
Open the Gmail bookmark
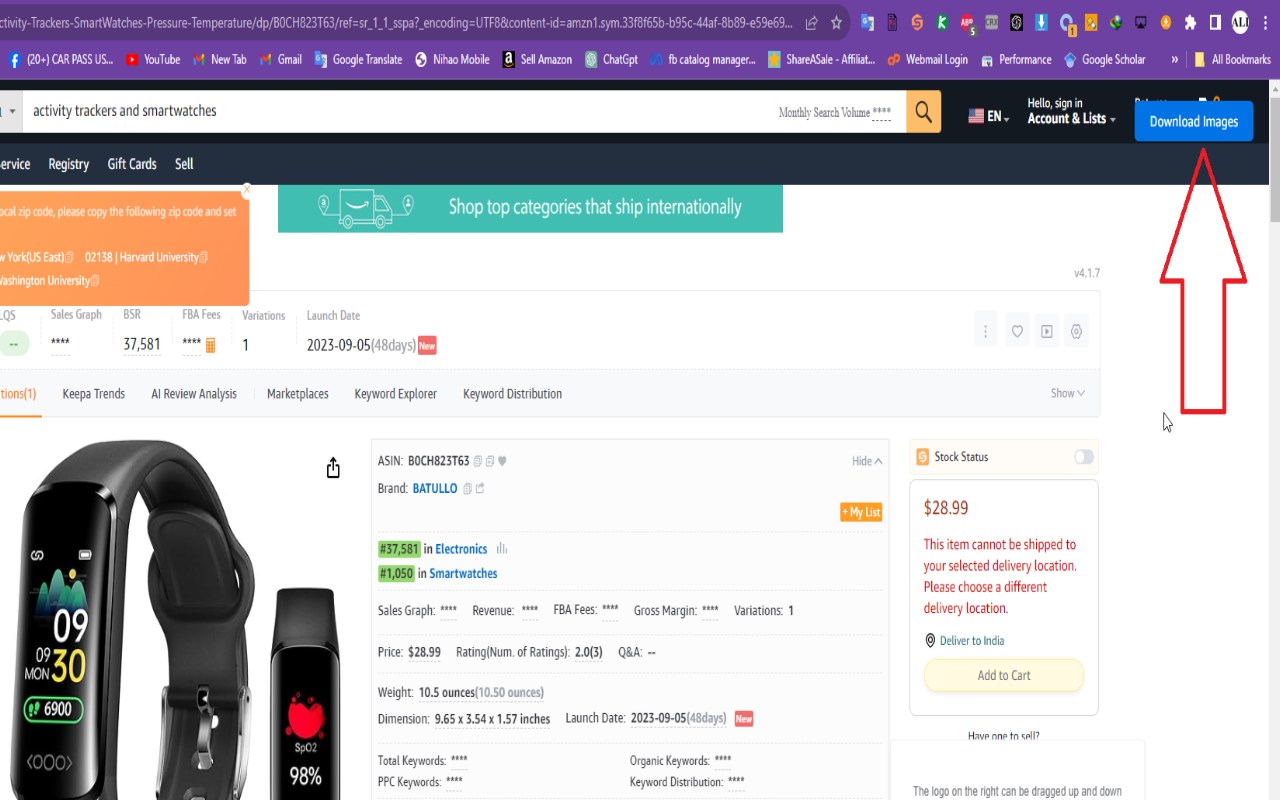click(x=281, y=59)
